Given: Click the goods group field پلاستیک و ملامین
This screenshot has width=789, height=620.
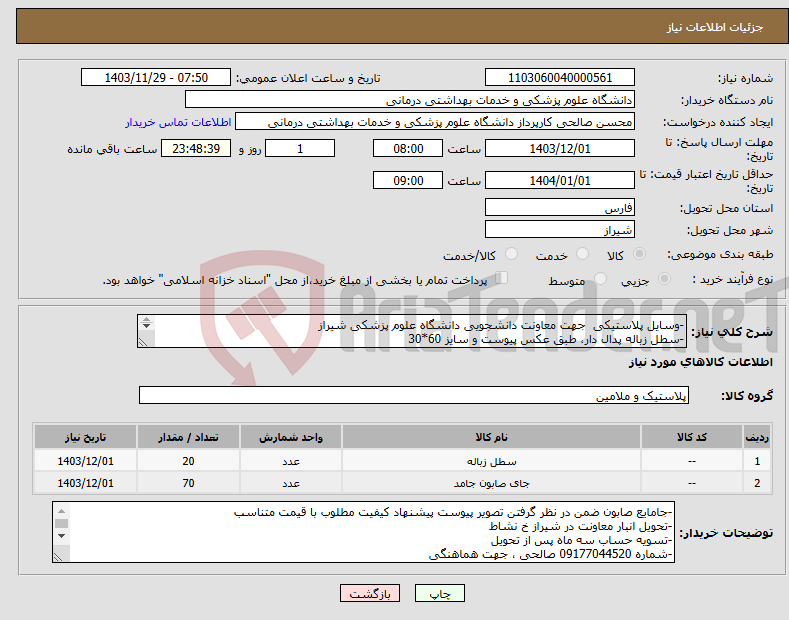Looking at the screenshot, I should [x=414, y=396].
